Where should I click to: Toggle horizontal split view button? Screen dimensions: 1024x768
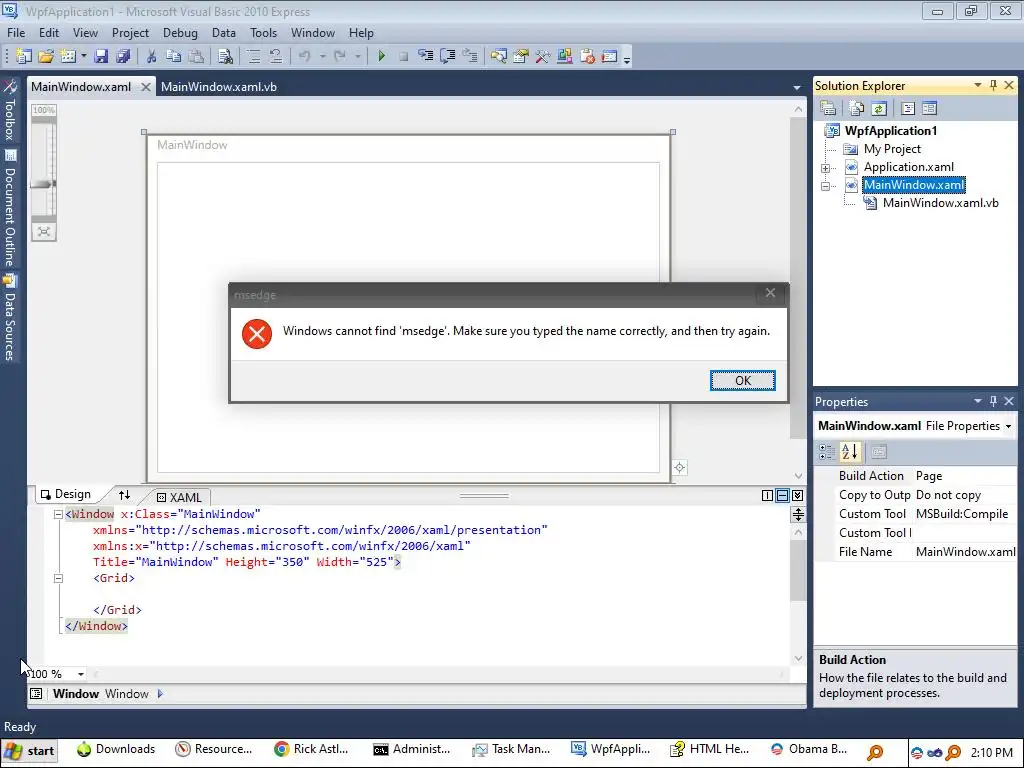tap(782, 496)
